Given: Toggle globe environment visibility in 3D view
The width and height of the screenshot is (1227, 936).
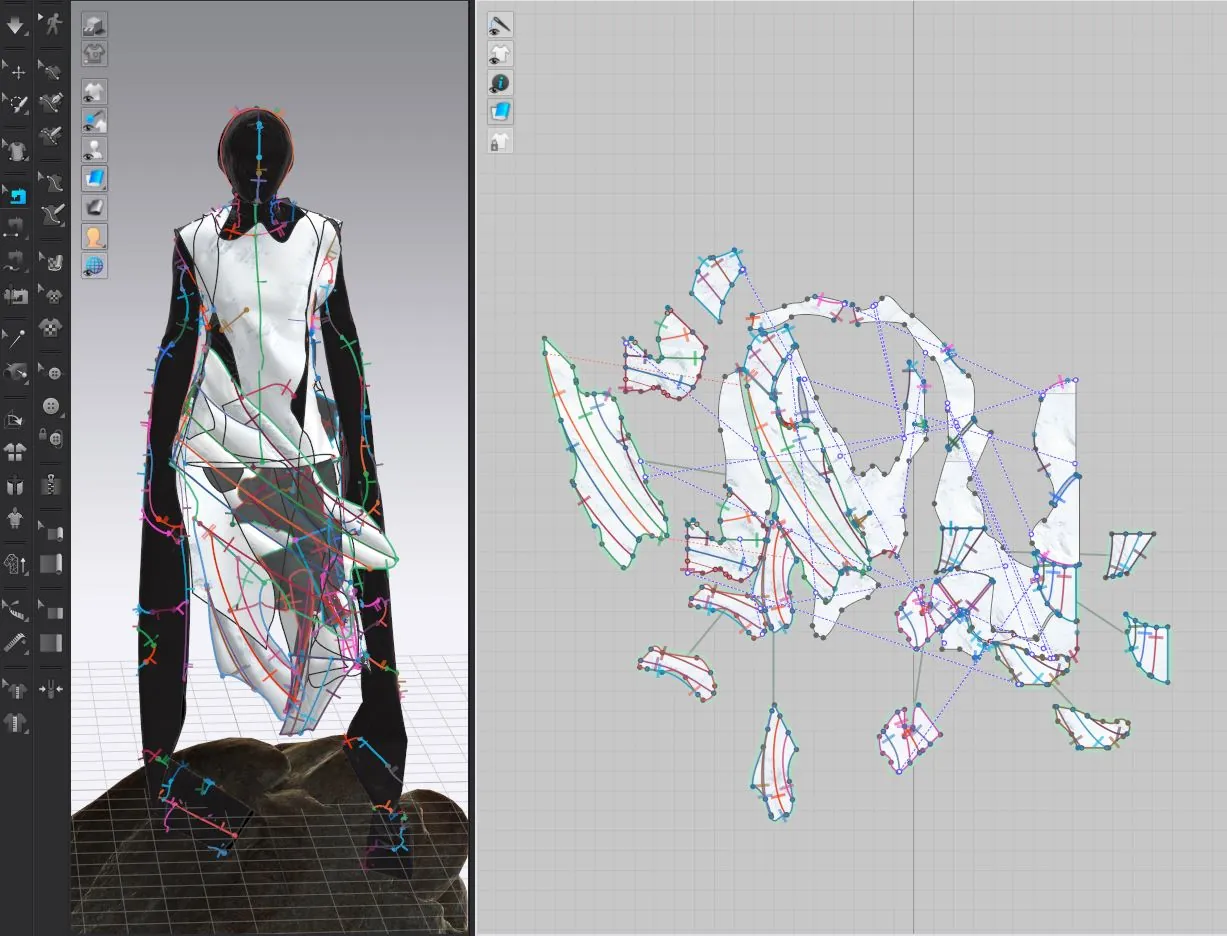Looking at the screenshot, I should coord(94,266).
